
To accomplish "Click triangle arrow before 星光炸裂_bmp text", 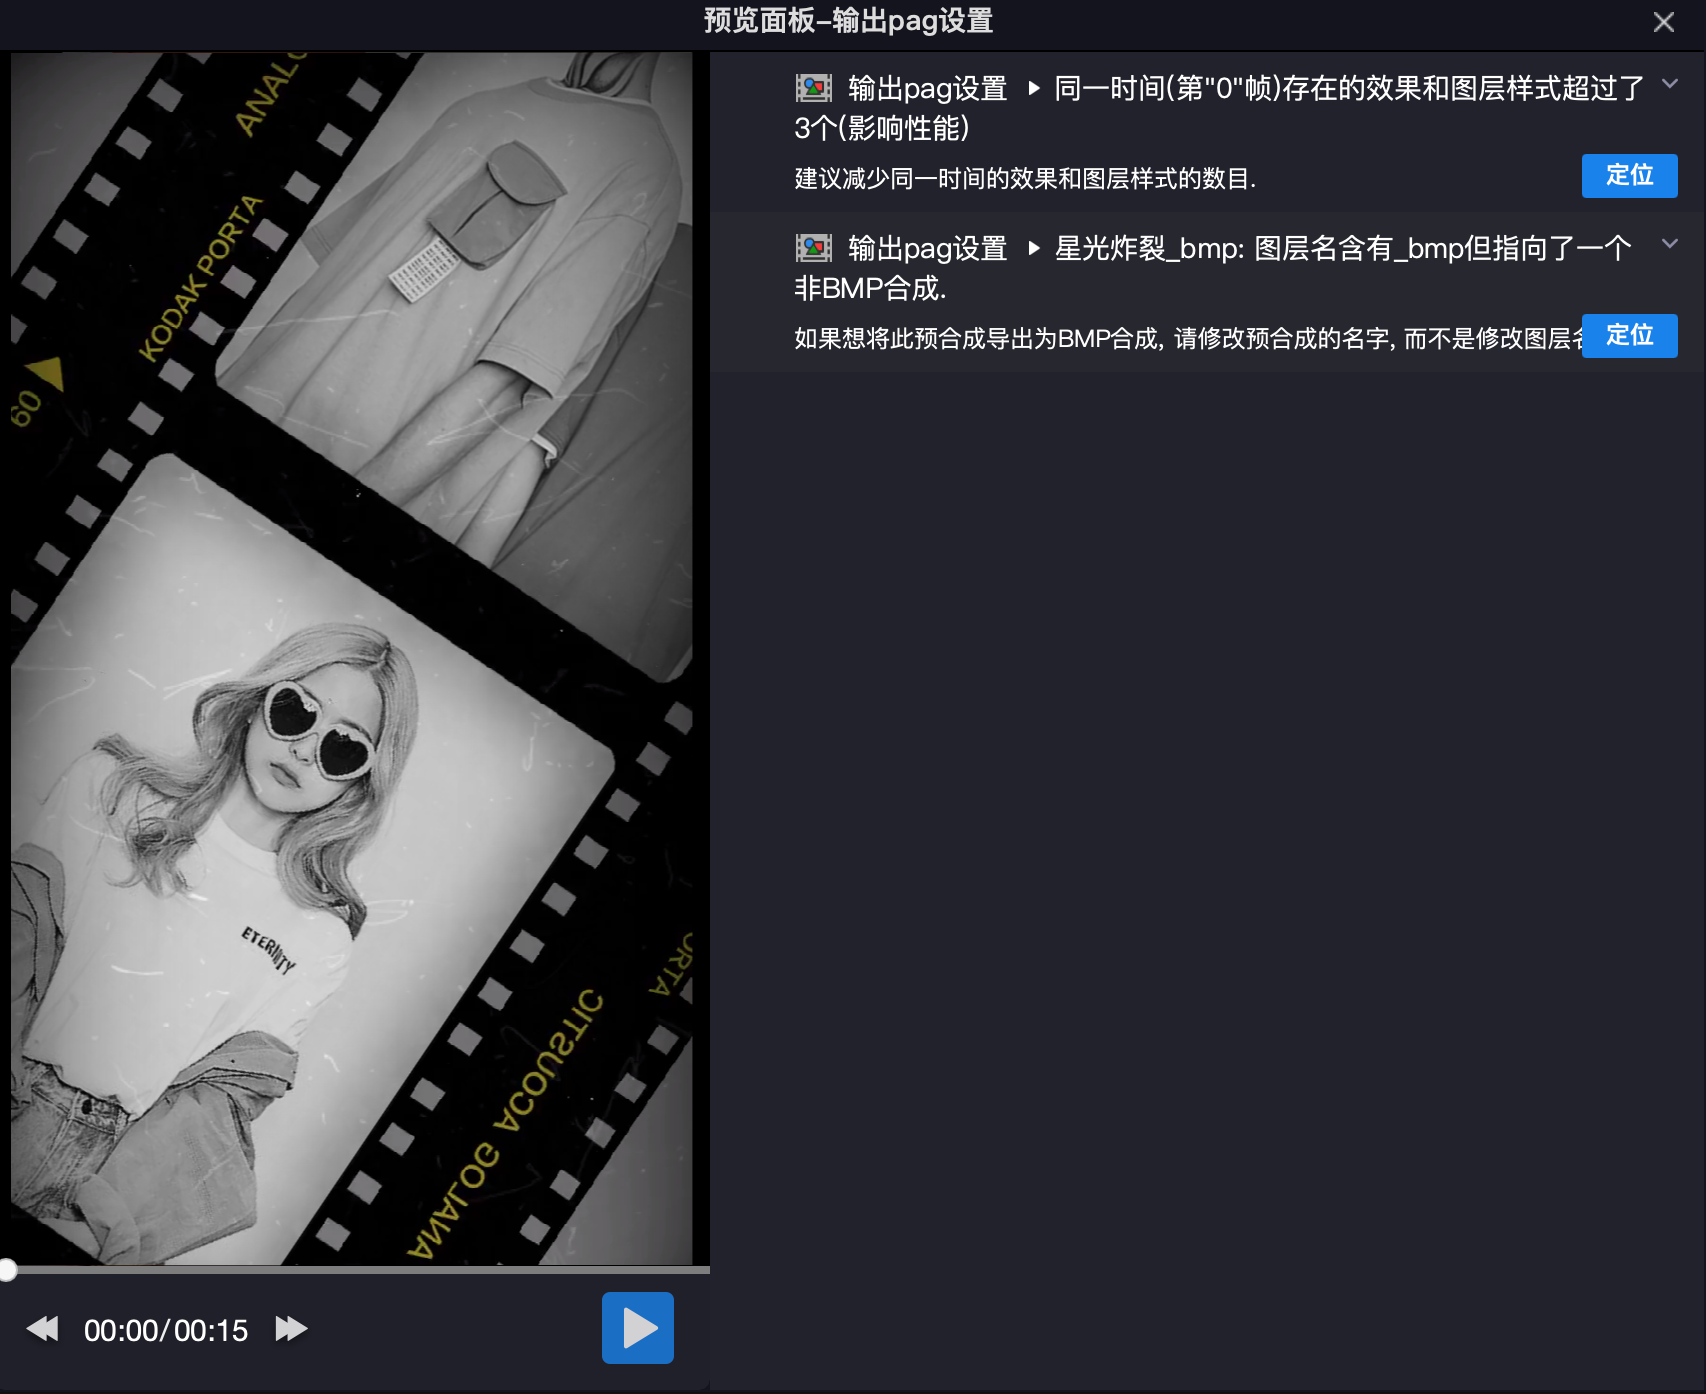I will 1034,248.
